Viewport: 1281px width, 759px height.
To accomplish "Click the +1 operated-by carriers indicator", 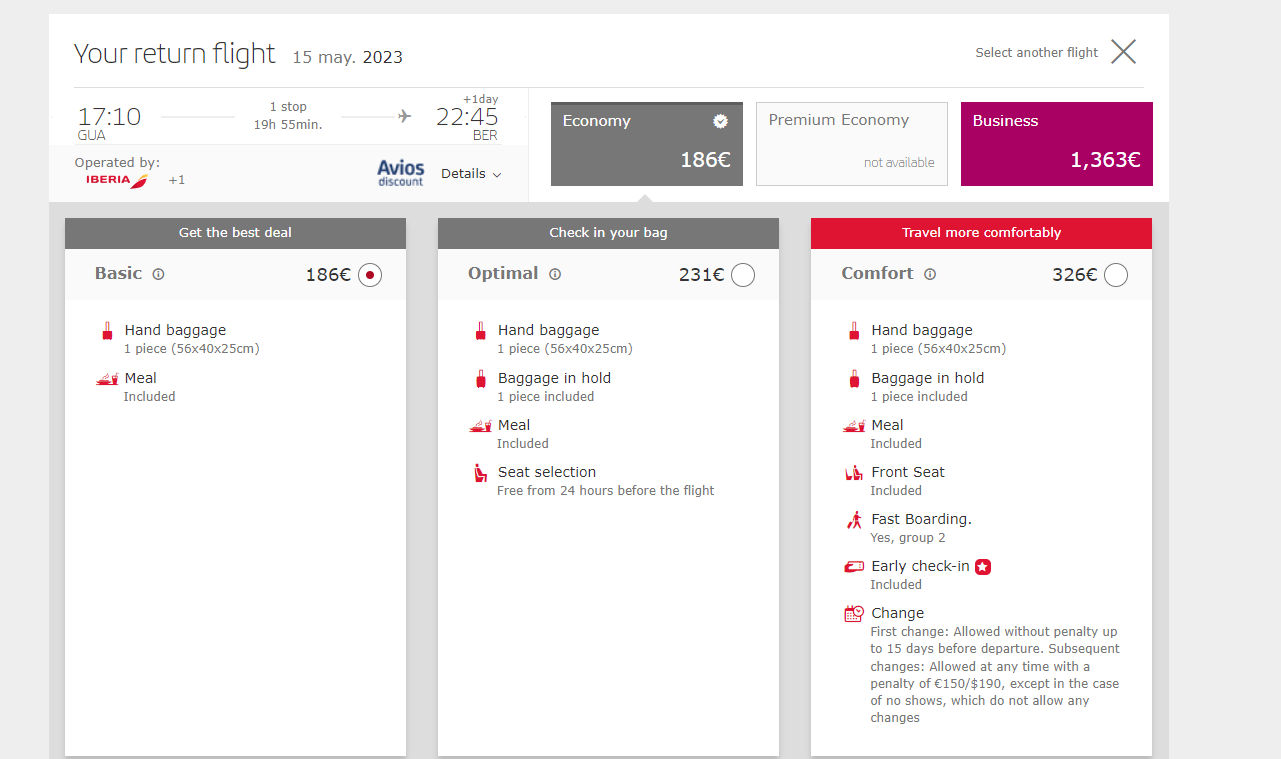I will (176, 180).
